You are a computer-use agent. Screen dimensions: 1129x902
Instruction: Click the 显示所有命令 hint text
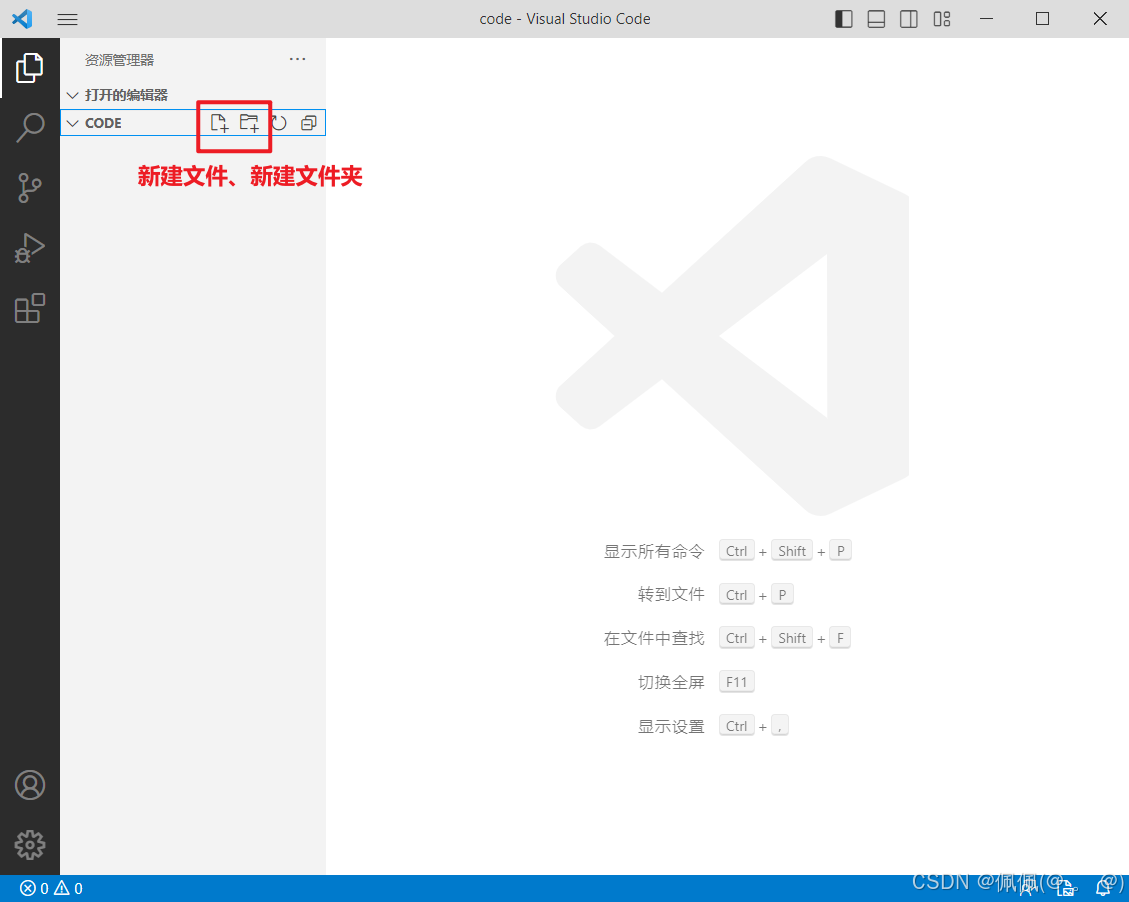pos(654,551)
